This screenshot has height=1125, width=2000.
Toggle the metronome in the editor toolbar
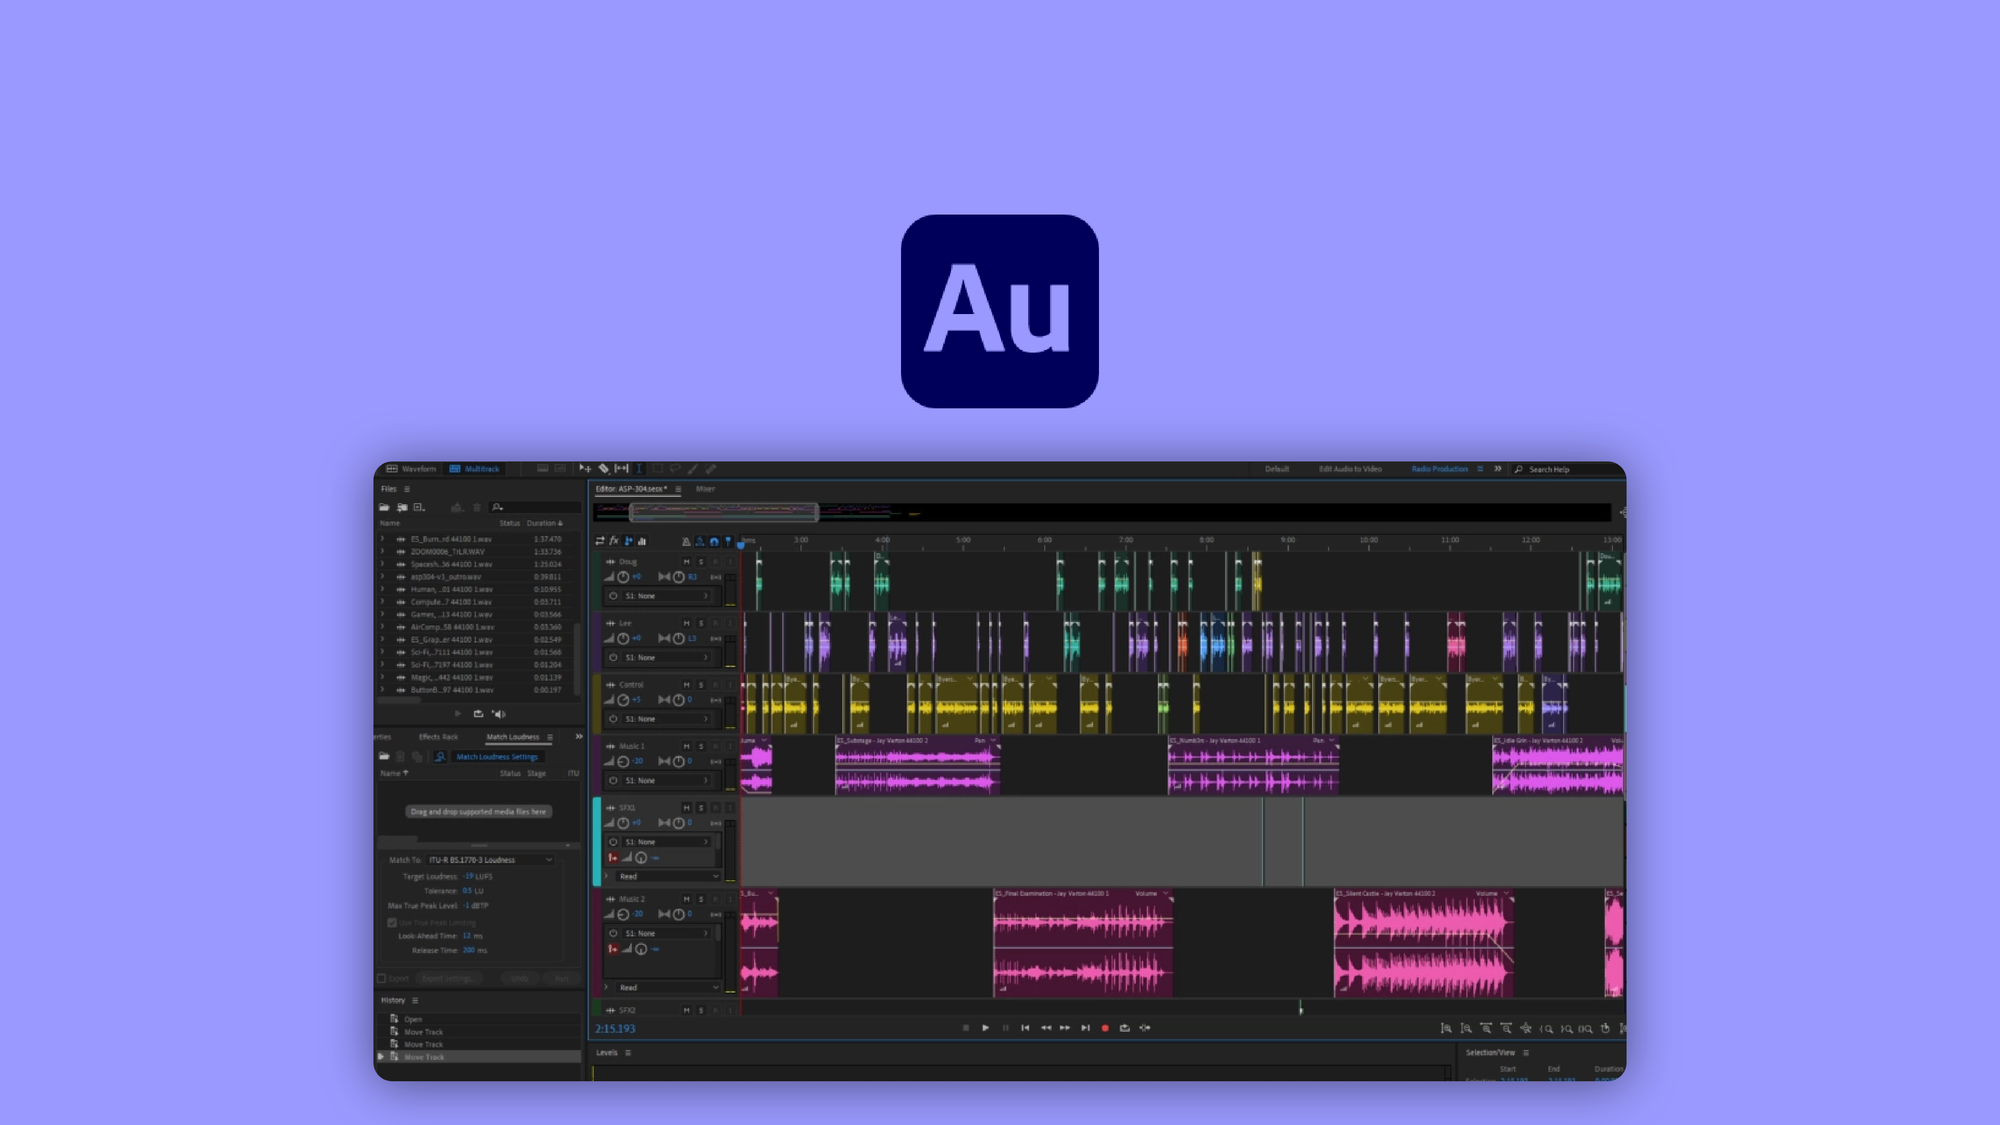coord(686,541)
